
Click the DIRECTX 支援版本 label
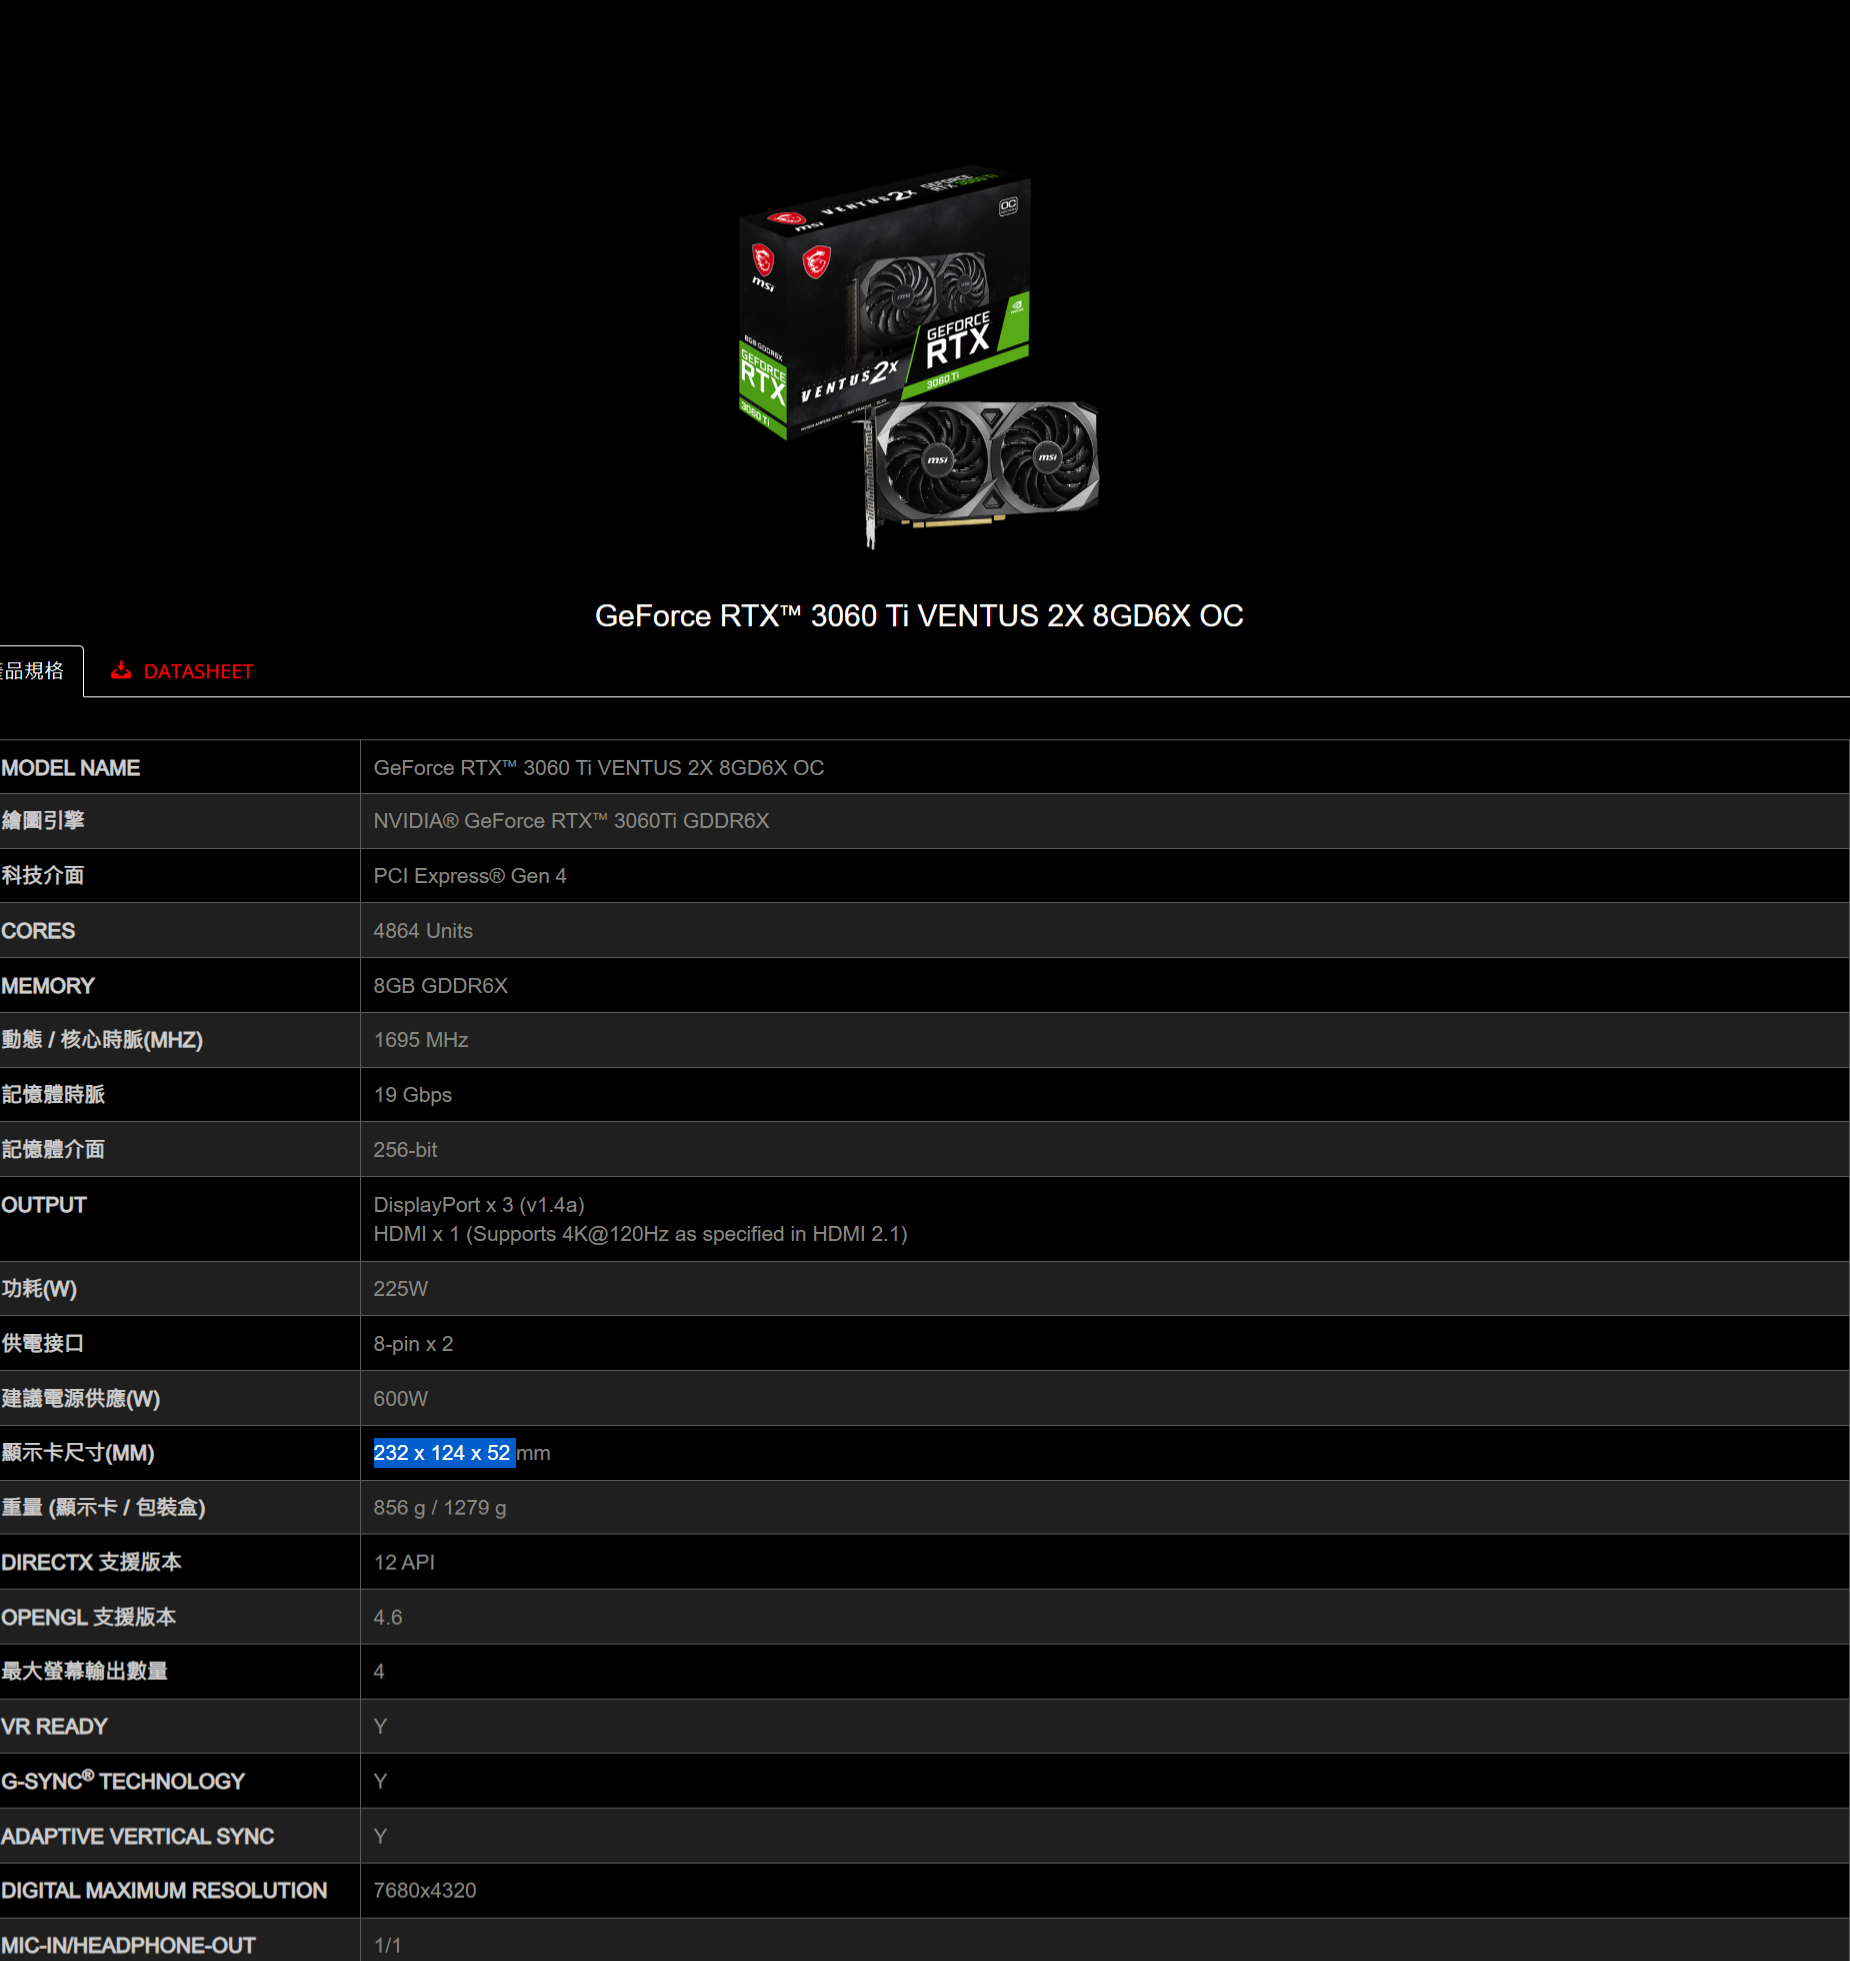pyautogui.click(x=91, y=1563)
